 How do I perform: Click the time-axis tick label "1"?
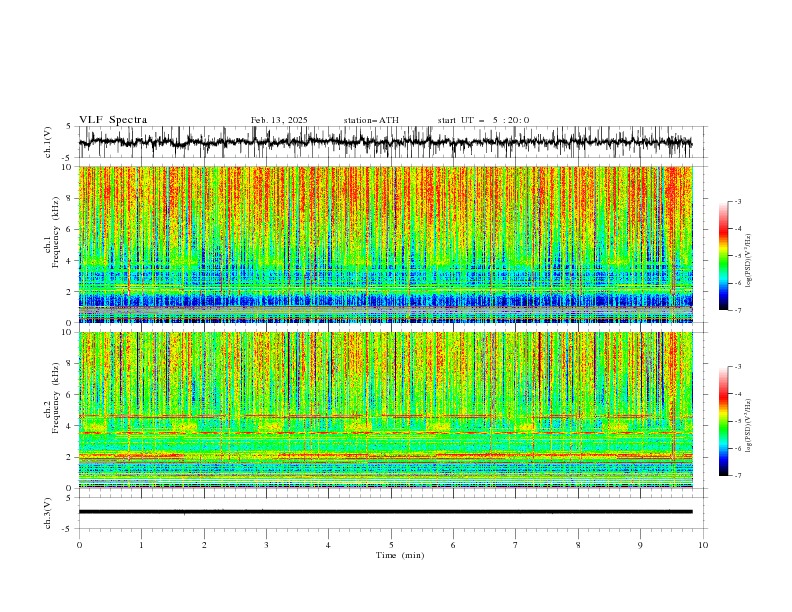pyautogui.click(x=141, y=545)
